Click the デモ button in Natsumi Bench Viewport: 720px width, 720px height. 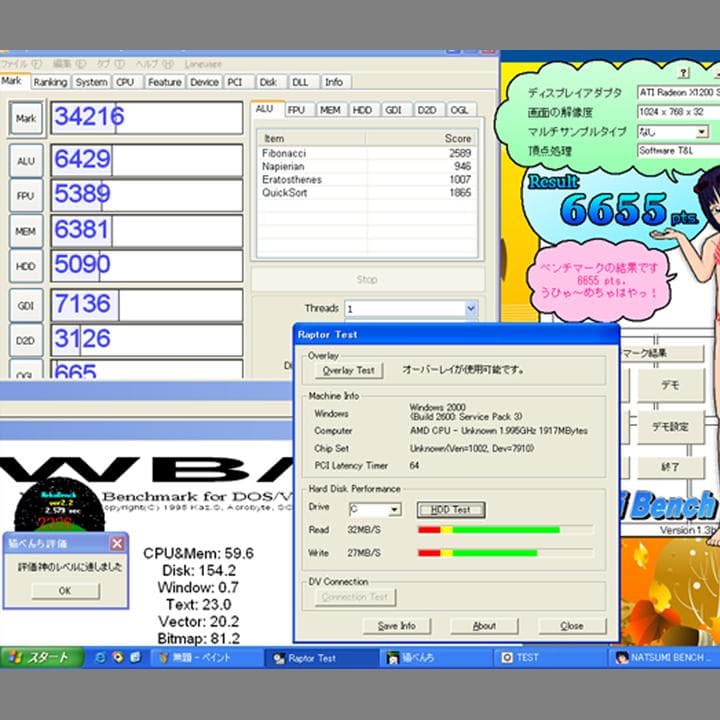[670, 385]
